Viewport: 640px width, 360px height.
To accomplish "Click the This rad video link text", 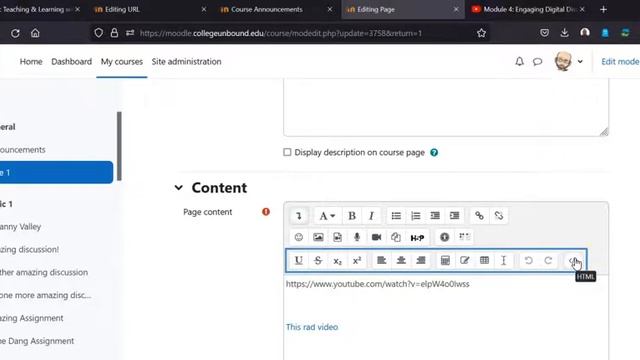I will pyautogui.click(x=312, y=327).
